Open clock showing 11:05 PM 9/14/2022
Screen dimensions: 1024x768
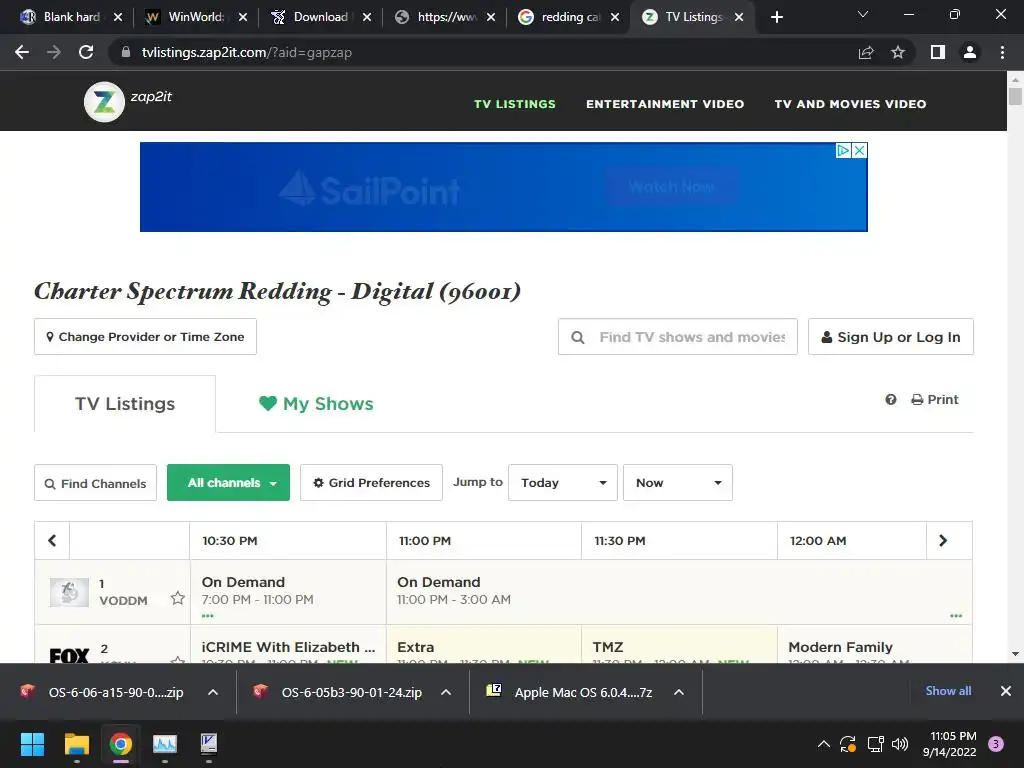click(x=950, y=744)
